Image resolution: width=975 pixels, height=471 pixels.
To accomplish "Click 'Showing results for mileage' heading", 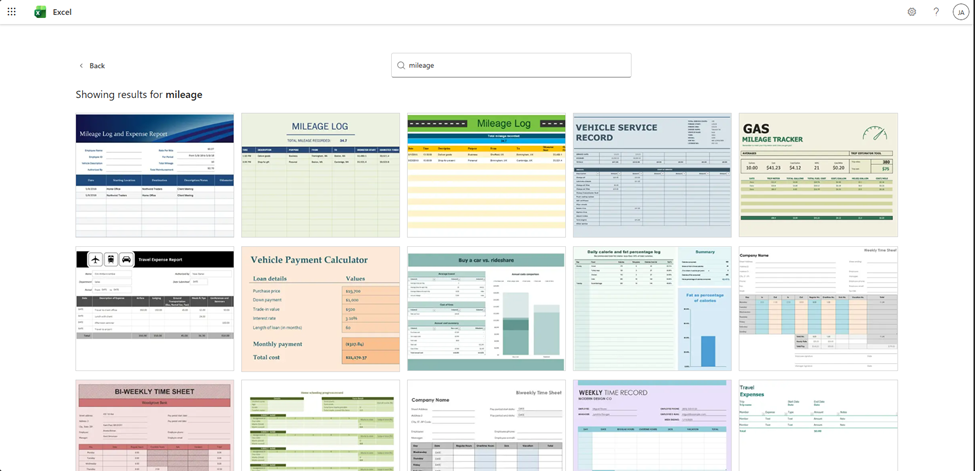I will click(x=139, y=95).
